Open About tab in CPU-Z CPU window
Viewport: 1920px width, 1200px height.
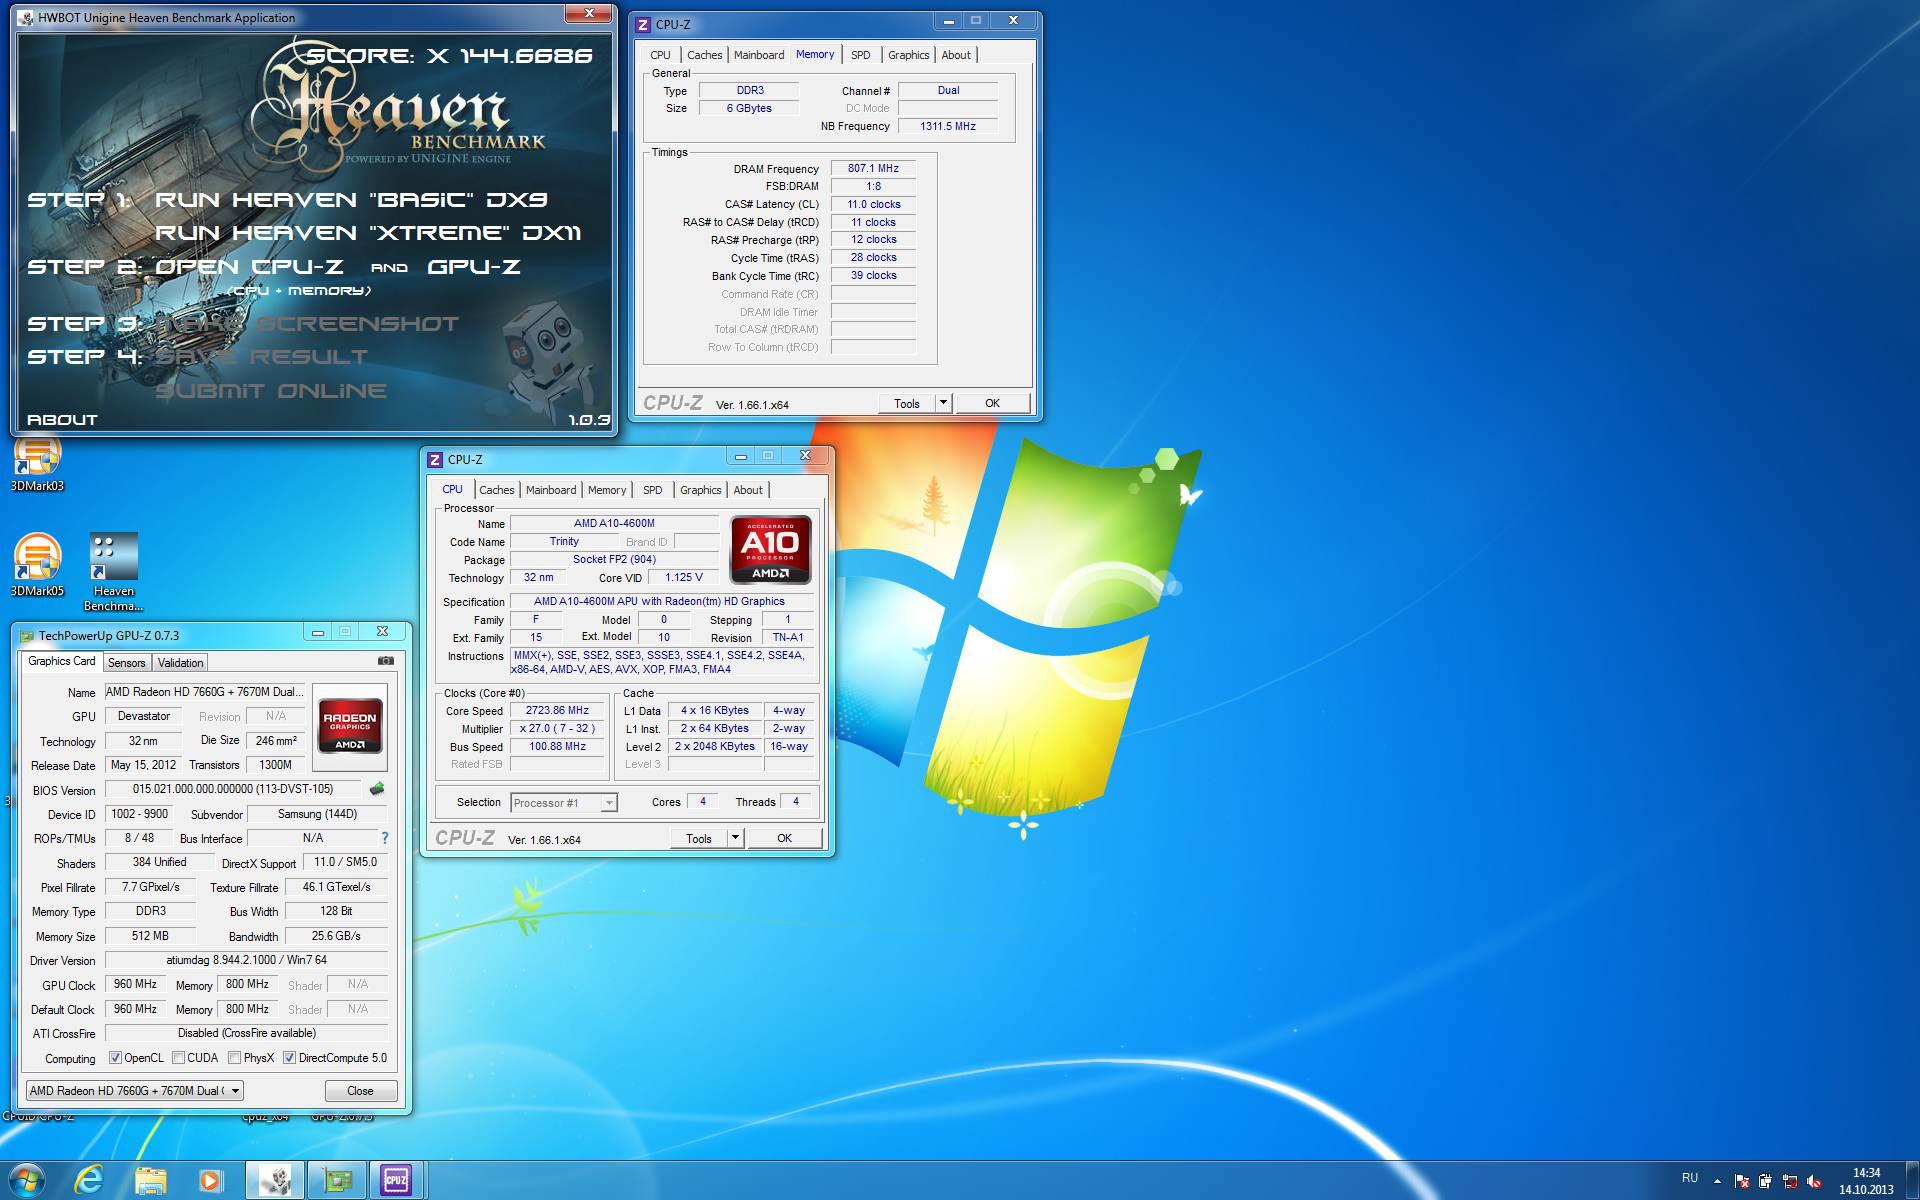coord(748,490)
